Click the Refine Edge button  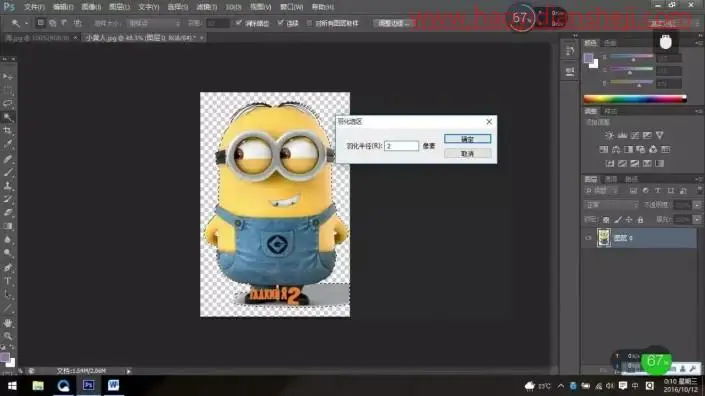coord(394,23)
